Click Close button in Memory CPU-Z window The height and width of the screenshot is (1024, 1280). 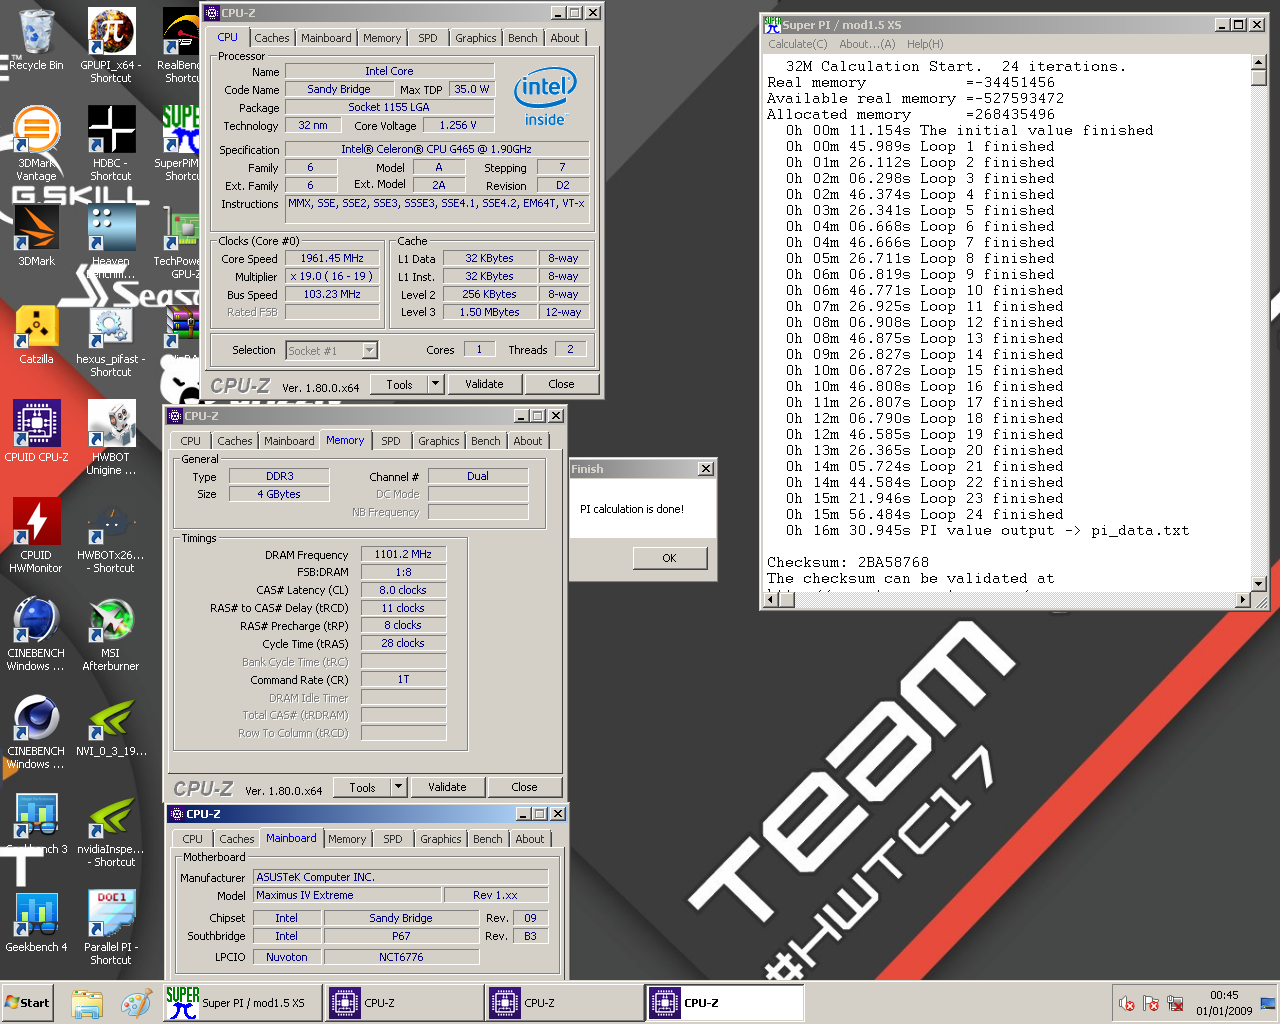point(524,787)
